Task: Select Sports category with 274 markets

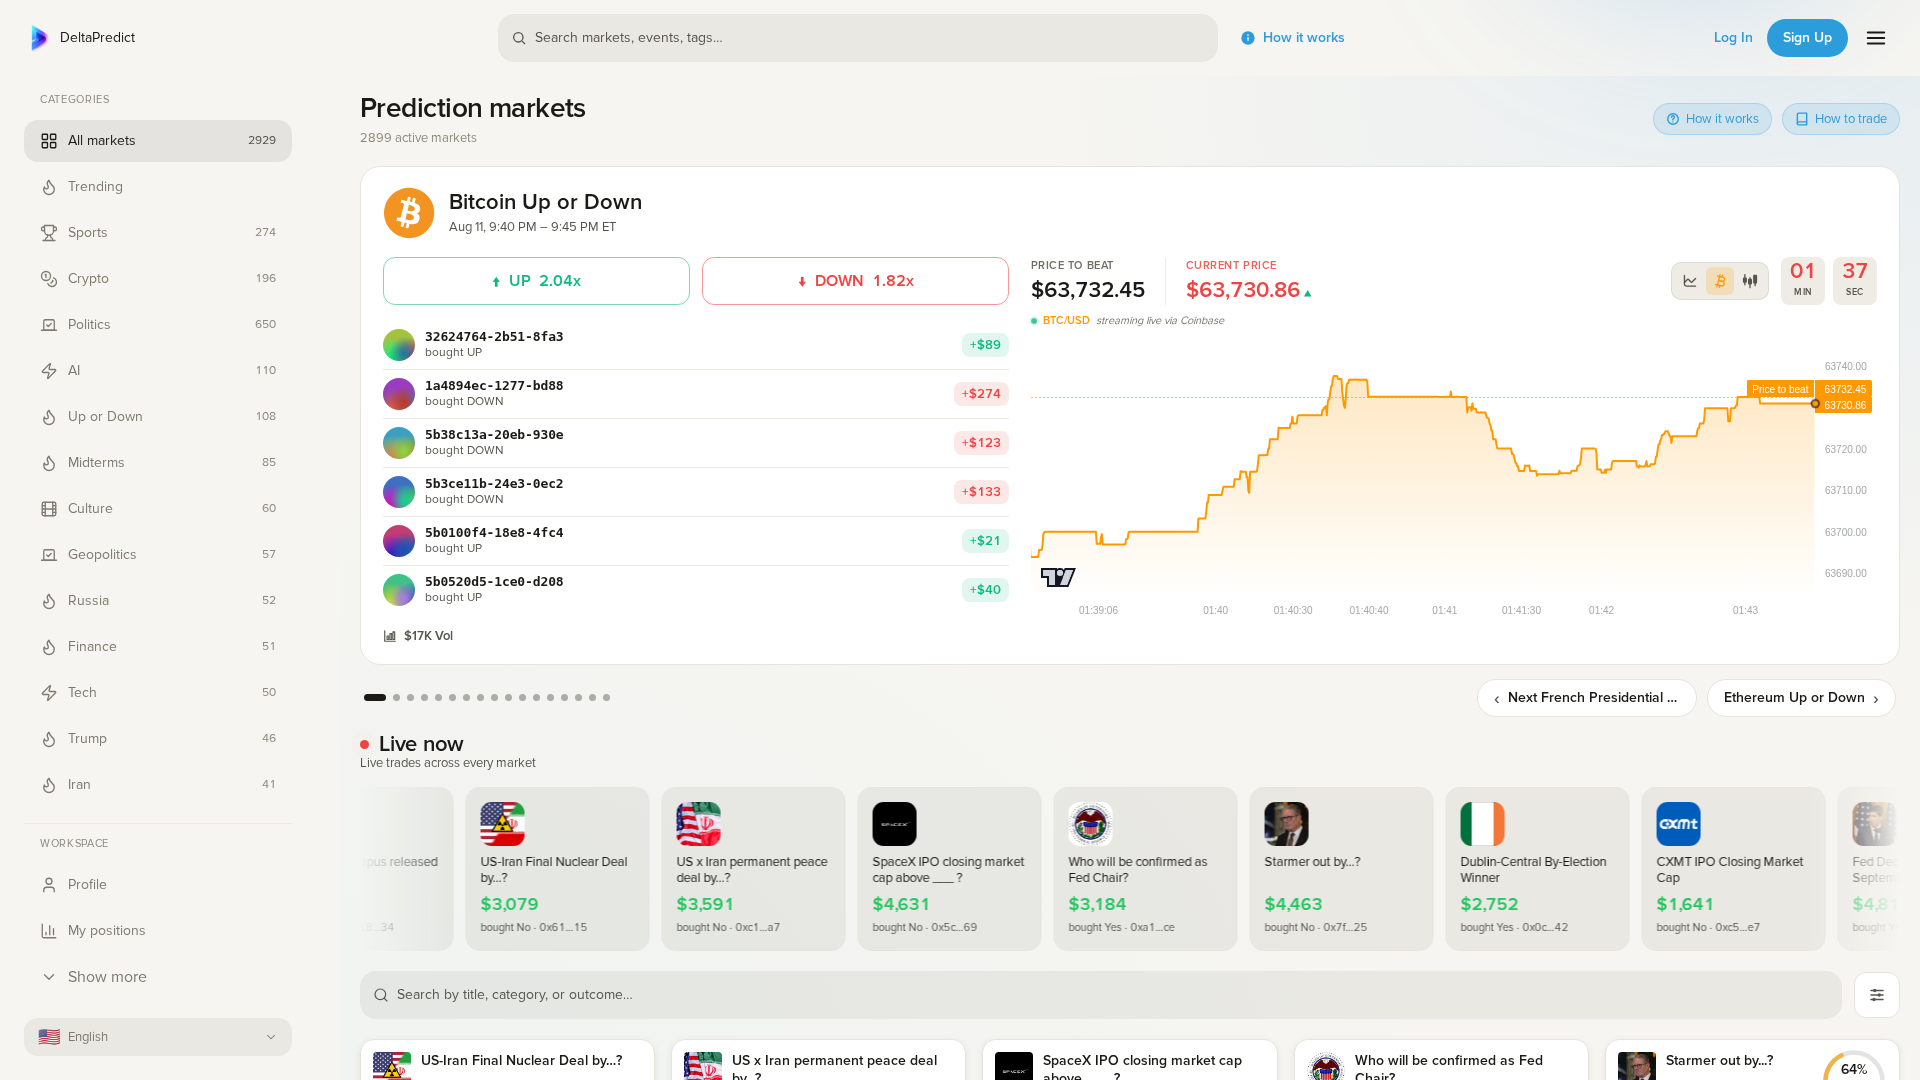Action: click(158, 233)
